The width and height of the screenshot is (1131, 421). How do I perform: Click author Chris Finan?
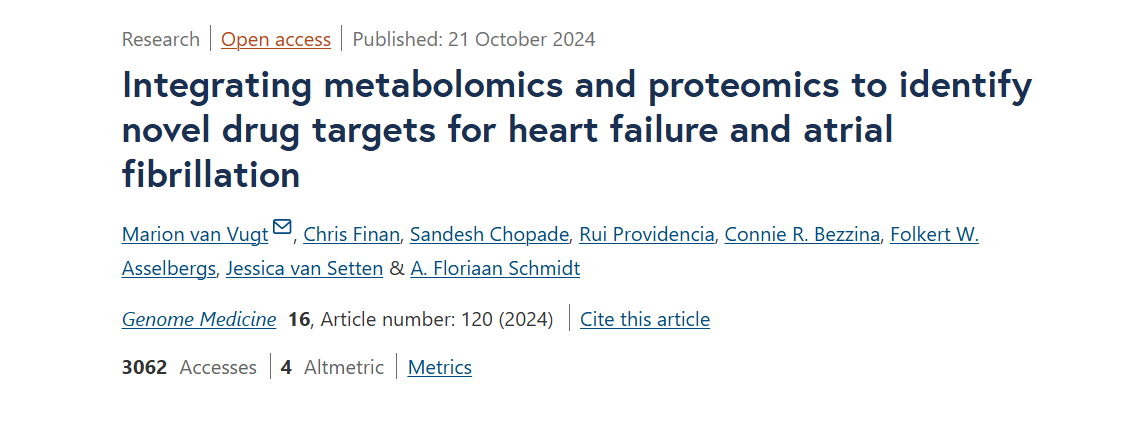click(352, 235)
